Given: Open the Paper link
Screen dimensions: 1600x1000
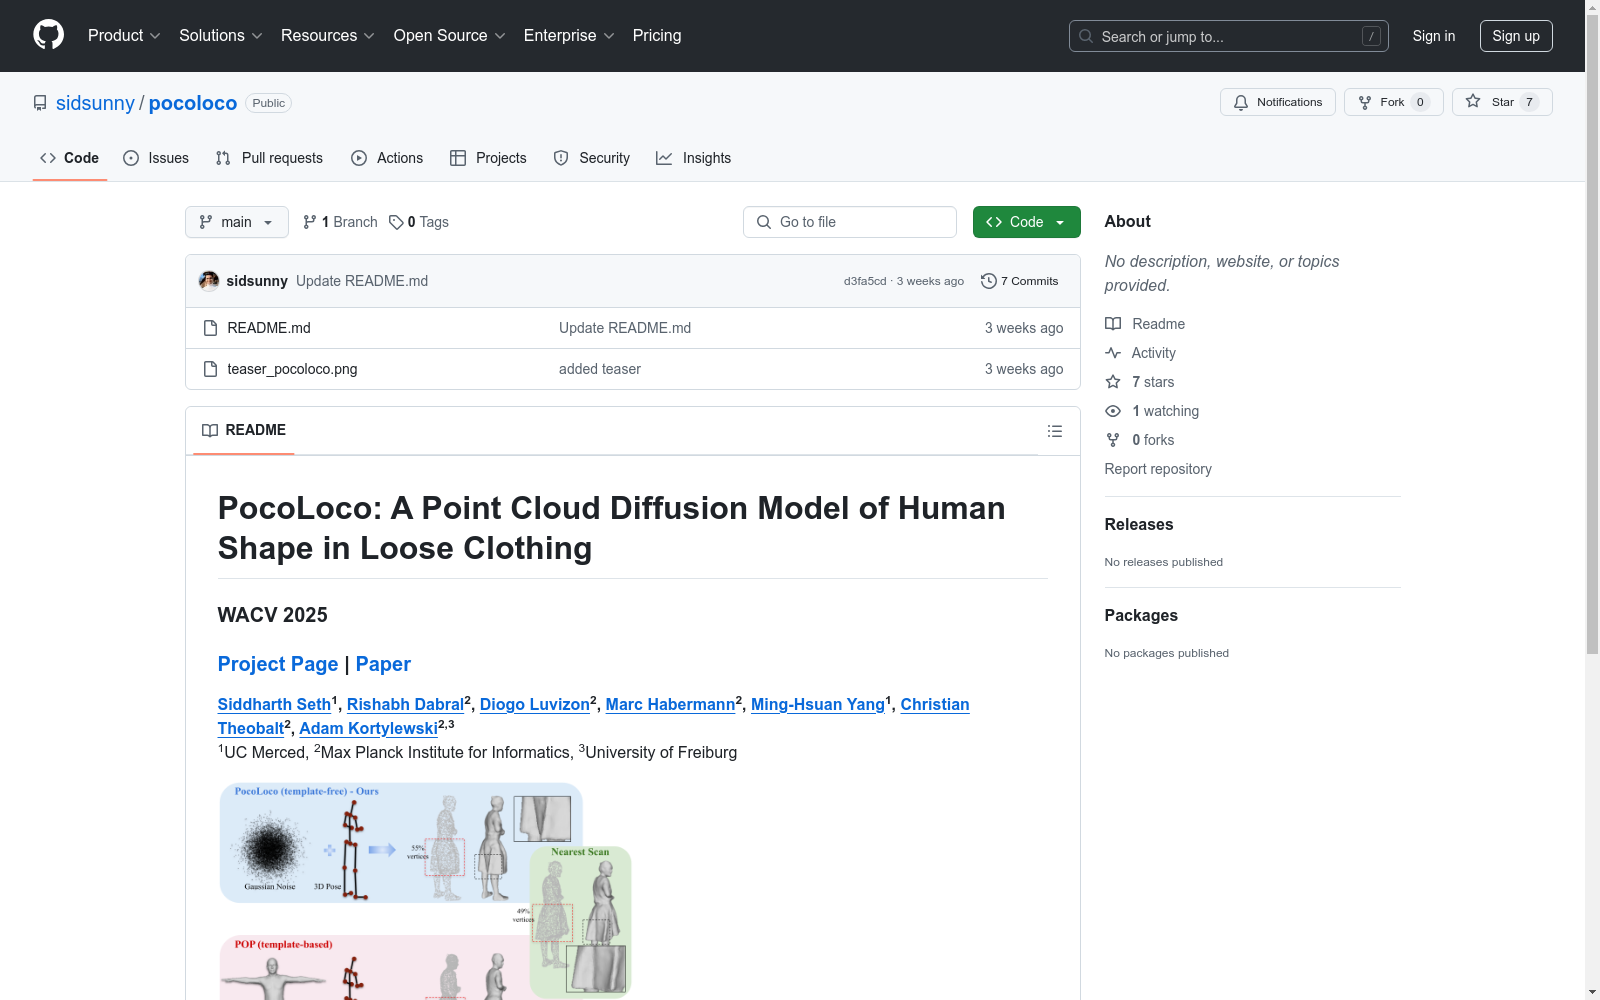Looking at the screenshot, I should point(383,664).
